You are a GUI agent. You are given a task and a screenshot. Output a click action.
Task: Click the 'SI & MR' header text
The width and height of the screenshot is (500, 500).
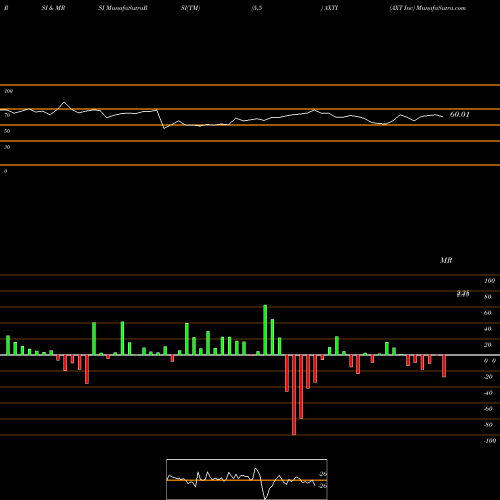(x=53, y=8)
